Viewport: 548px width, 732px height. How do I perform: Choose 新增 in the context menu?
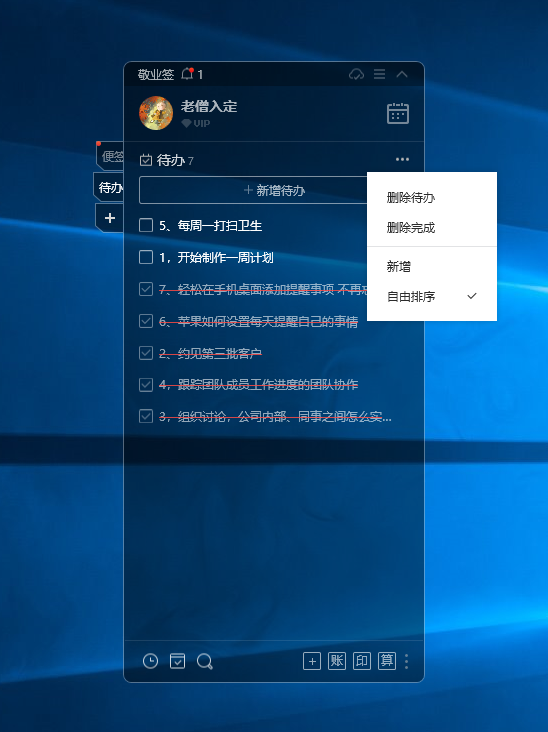click(432, 267)
